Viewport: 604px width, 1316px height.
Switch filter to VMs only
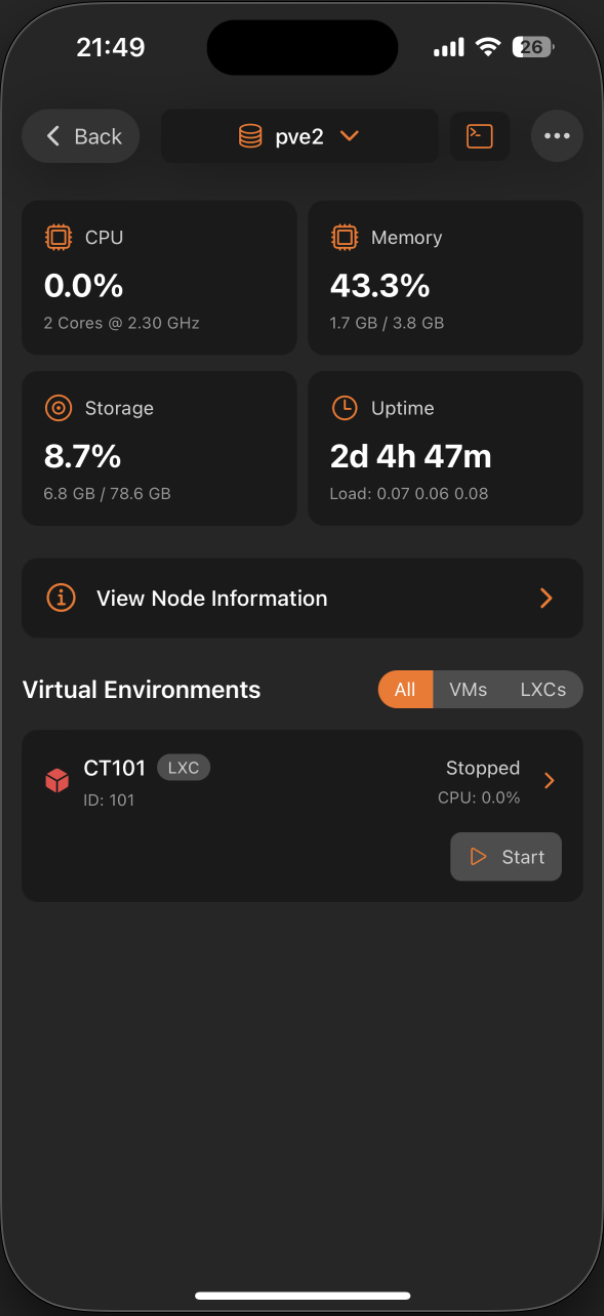tap(467, 689)
